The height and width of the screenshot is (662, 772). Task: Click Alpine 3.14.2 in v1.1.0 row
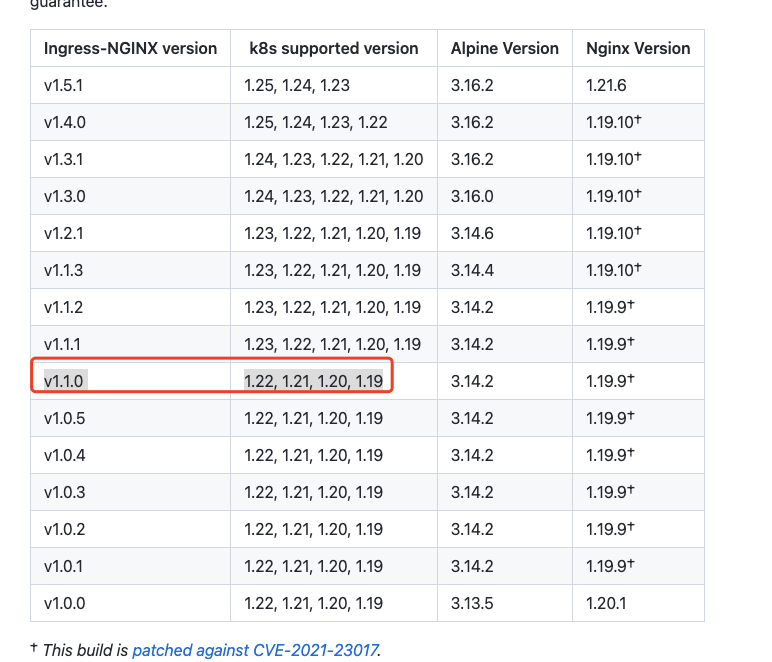(x=505, y=381)
